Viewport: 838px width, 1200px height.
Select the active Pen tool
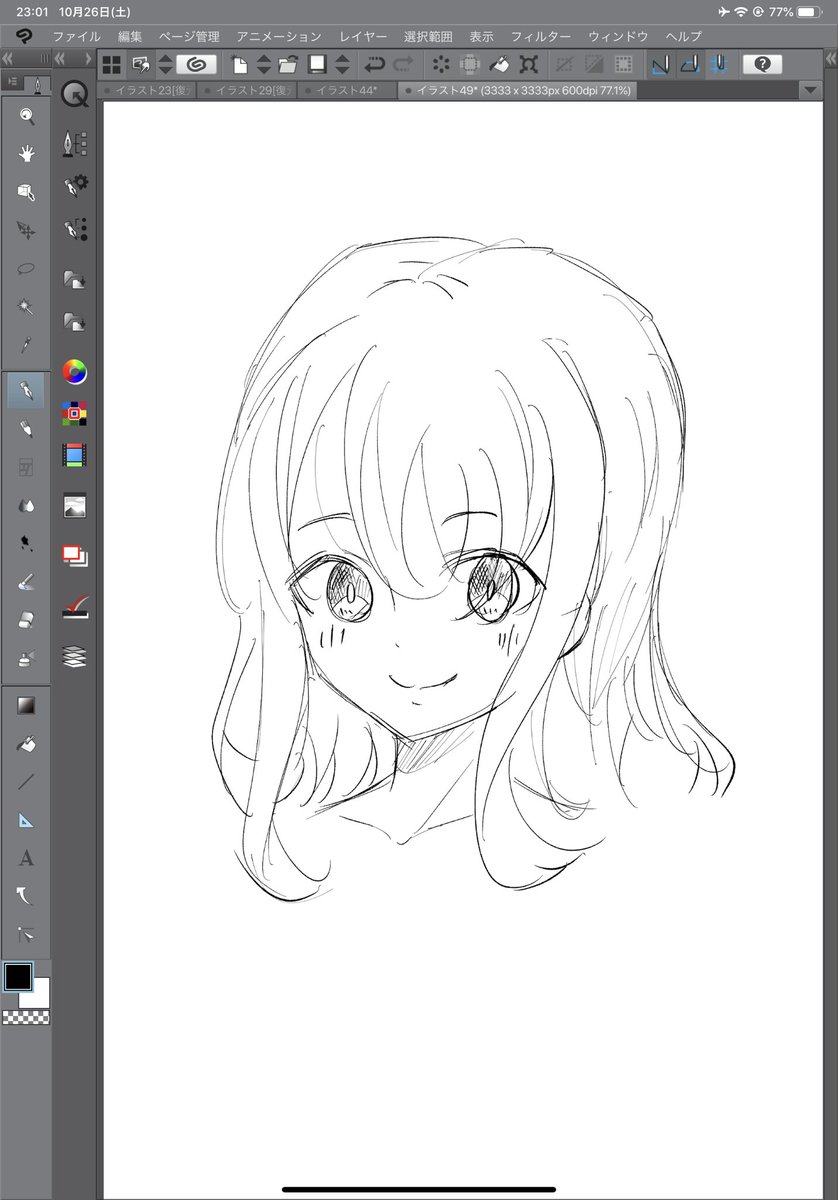click(x=26, y=389)
